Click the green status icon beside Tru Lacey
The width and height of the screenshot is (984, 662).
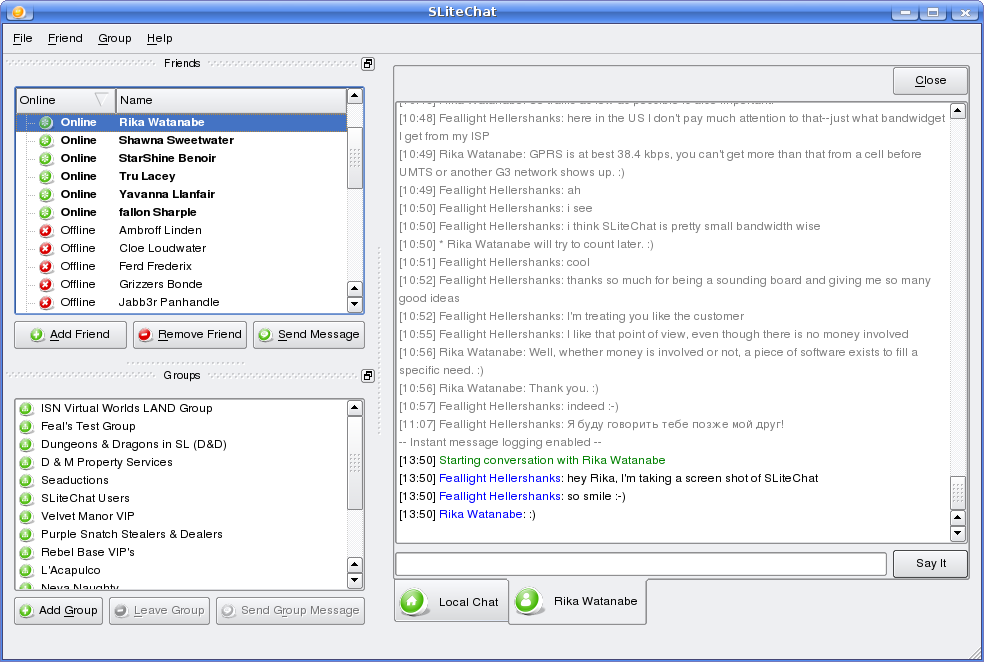(46, 177)
